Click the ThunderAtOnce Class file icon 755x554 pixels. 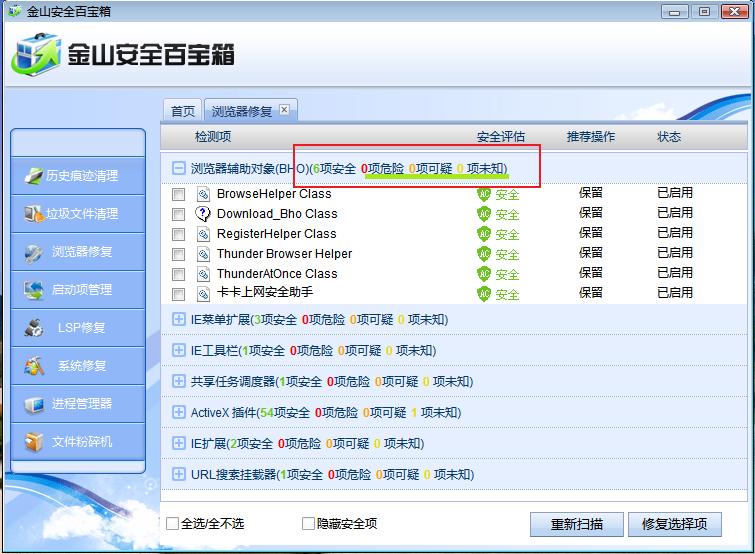[x=203, y=274]
